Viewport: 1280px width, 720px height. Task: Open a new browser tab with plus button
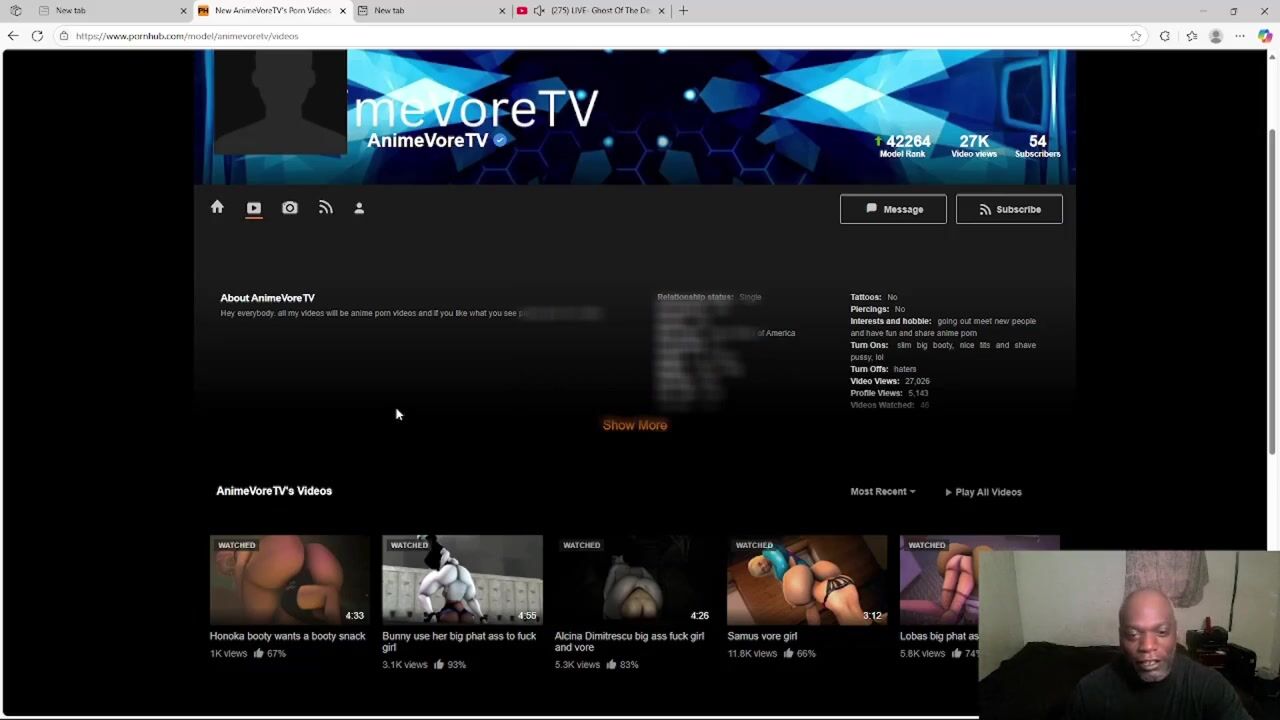(683, 11)
